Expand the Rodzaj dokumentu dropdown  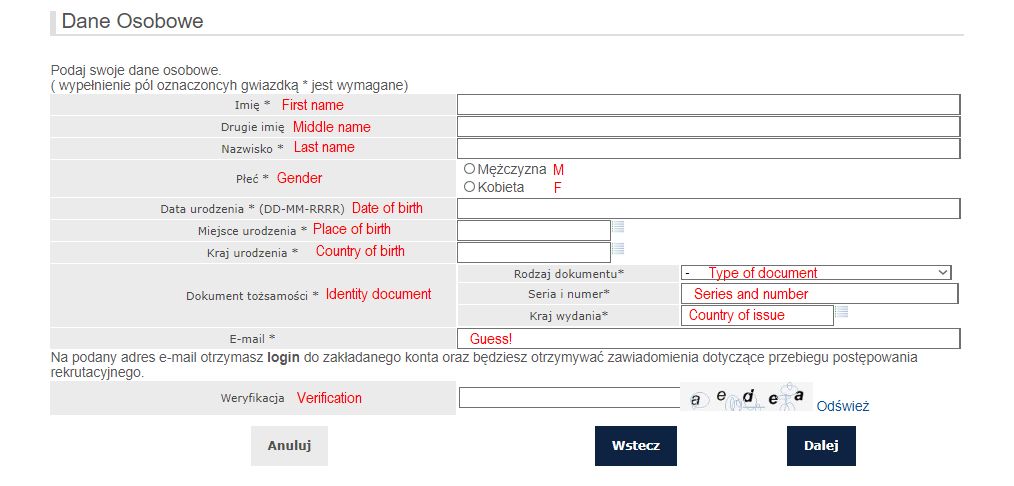(816, 272)
